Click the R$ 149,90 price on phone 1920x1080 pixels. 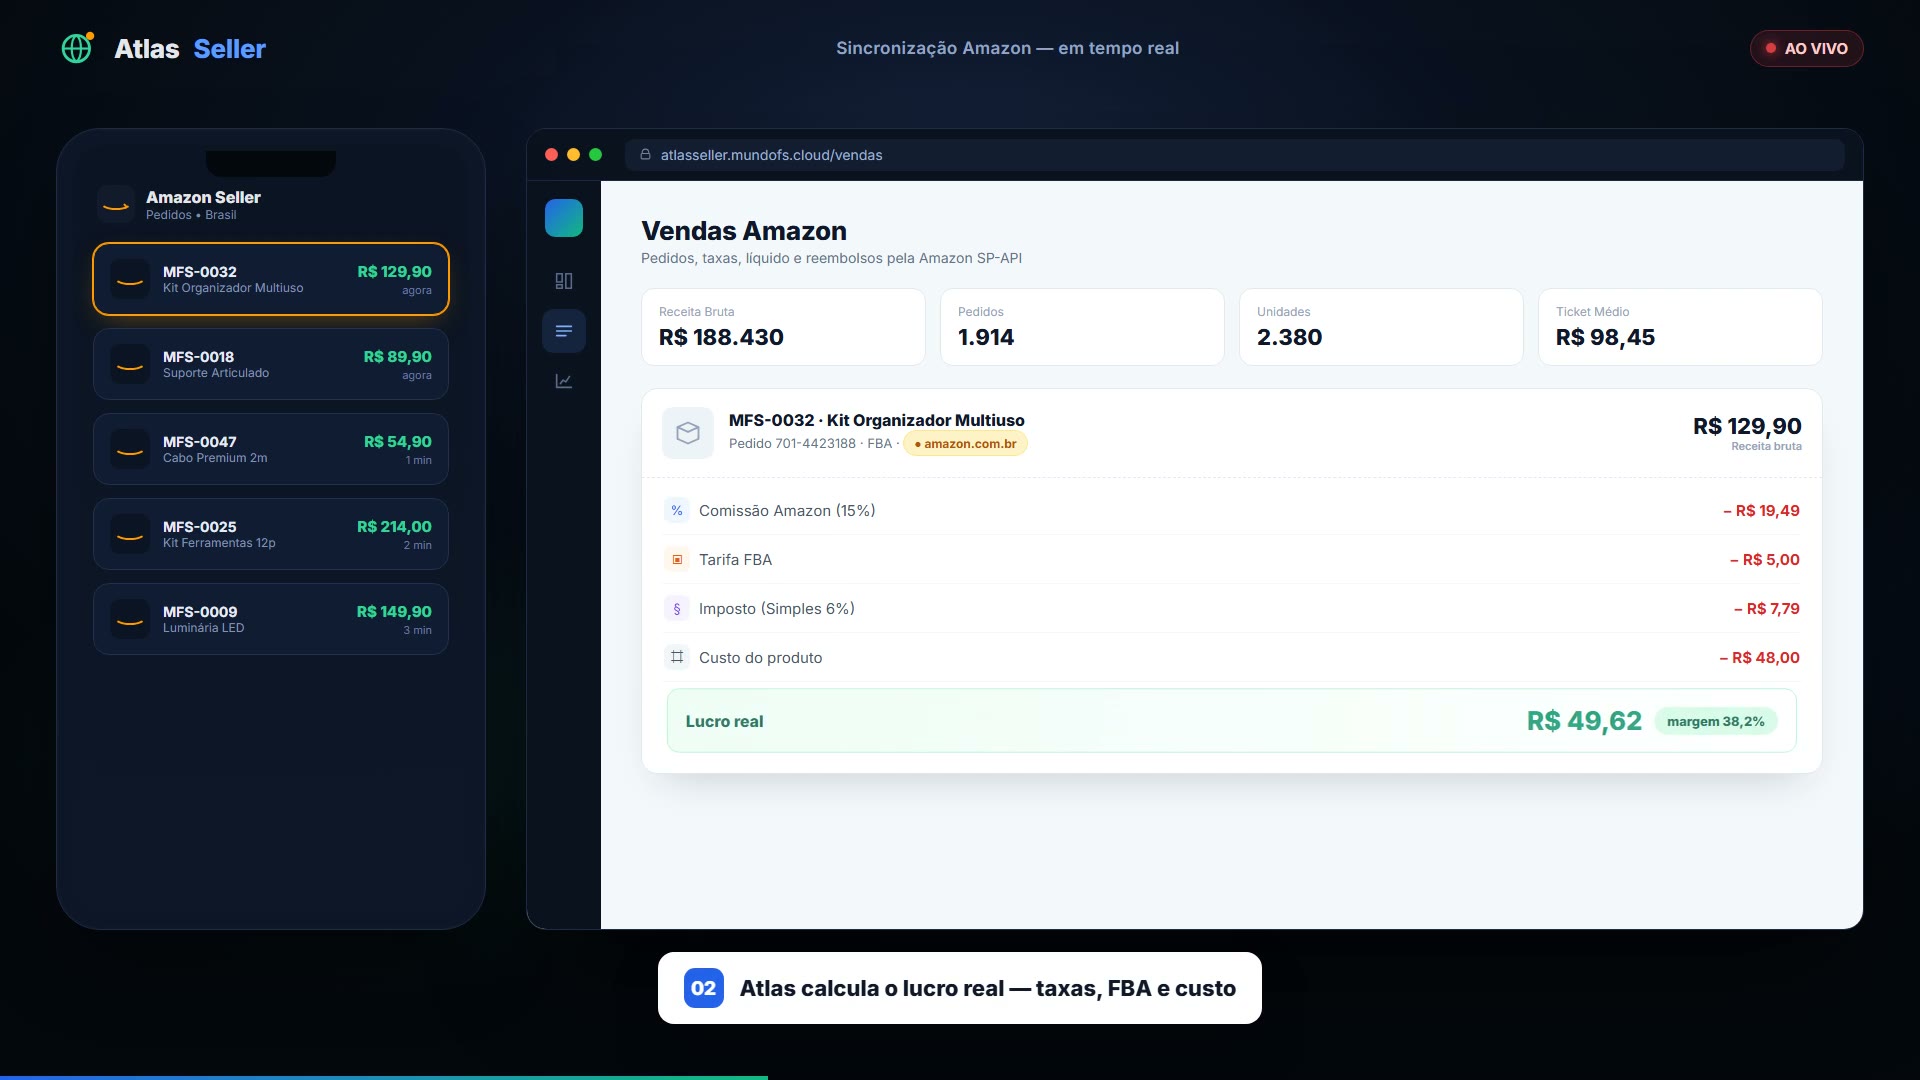394,612
